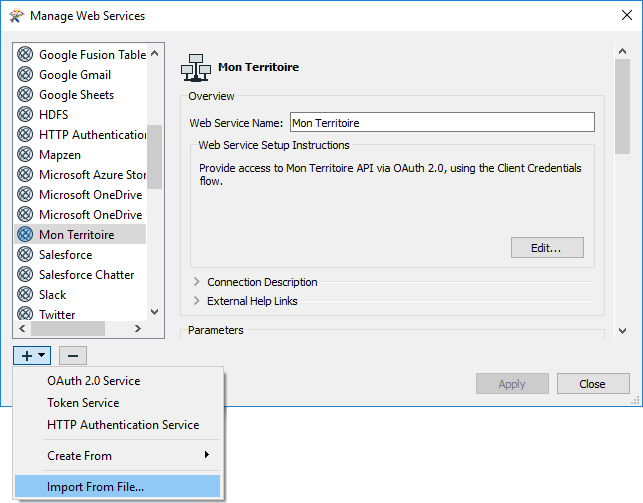The width and height of the screenshot is (643, 503).
Task: Click the Close button
Action: pyautogui.click(x=592, y=384)
